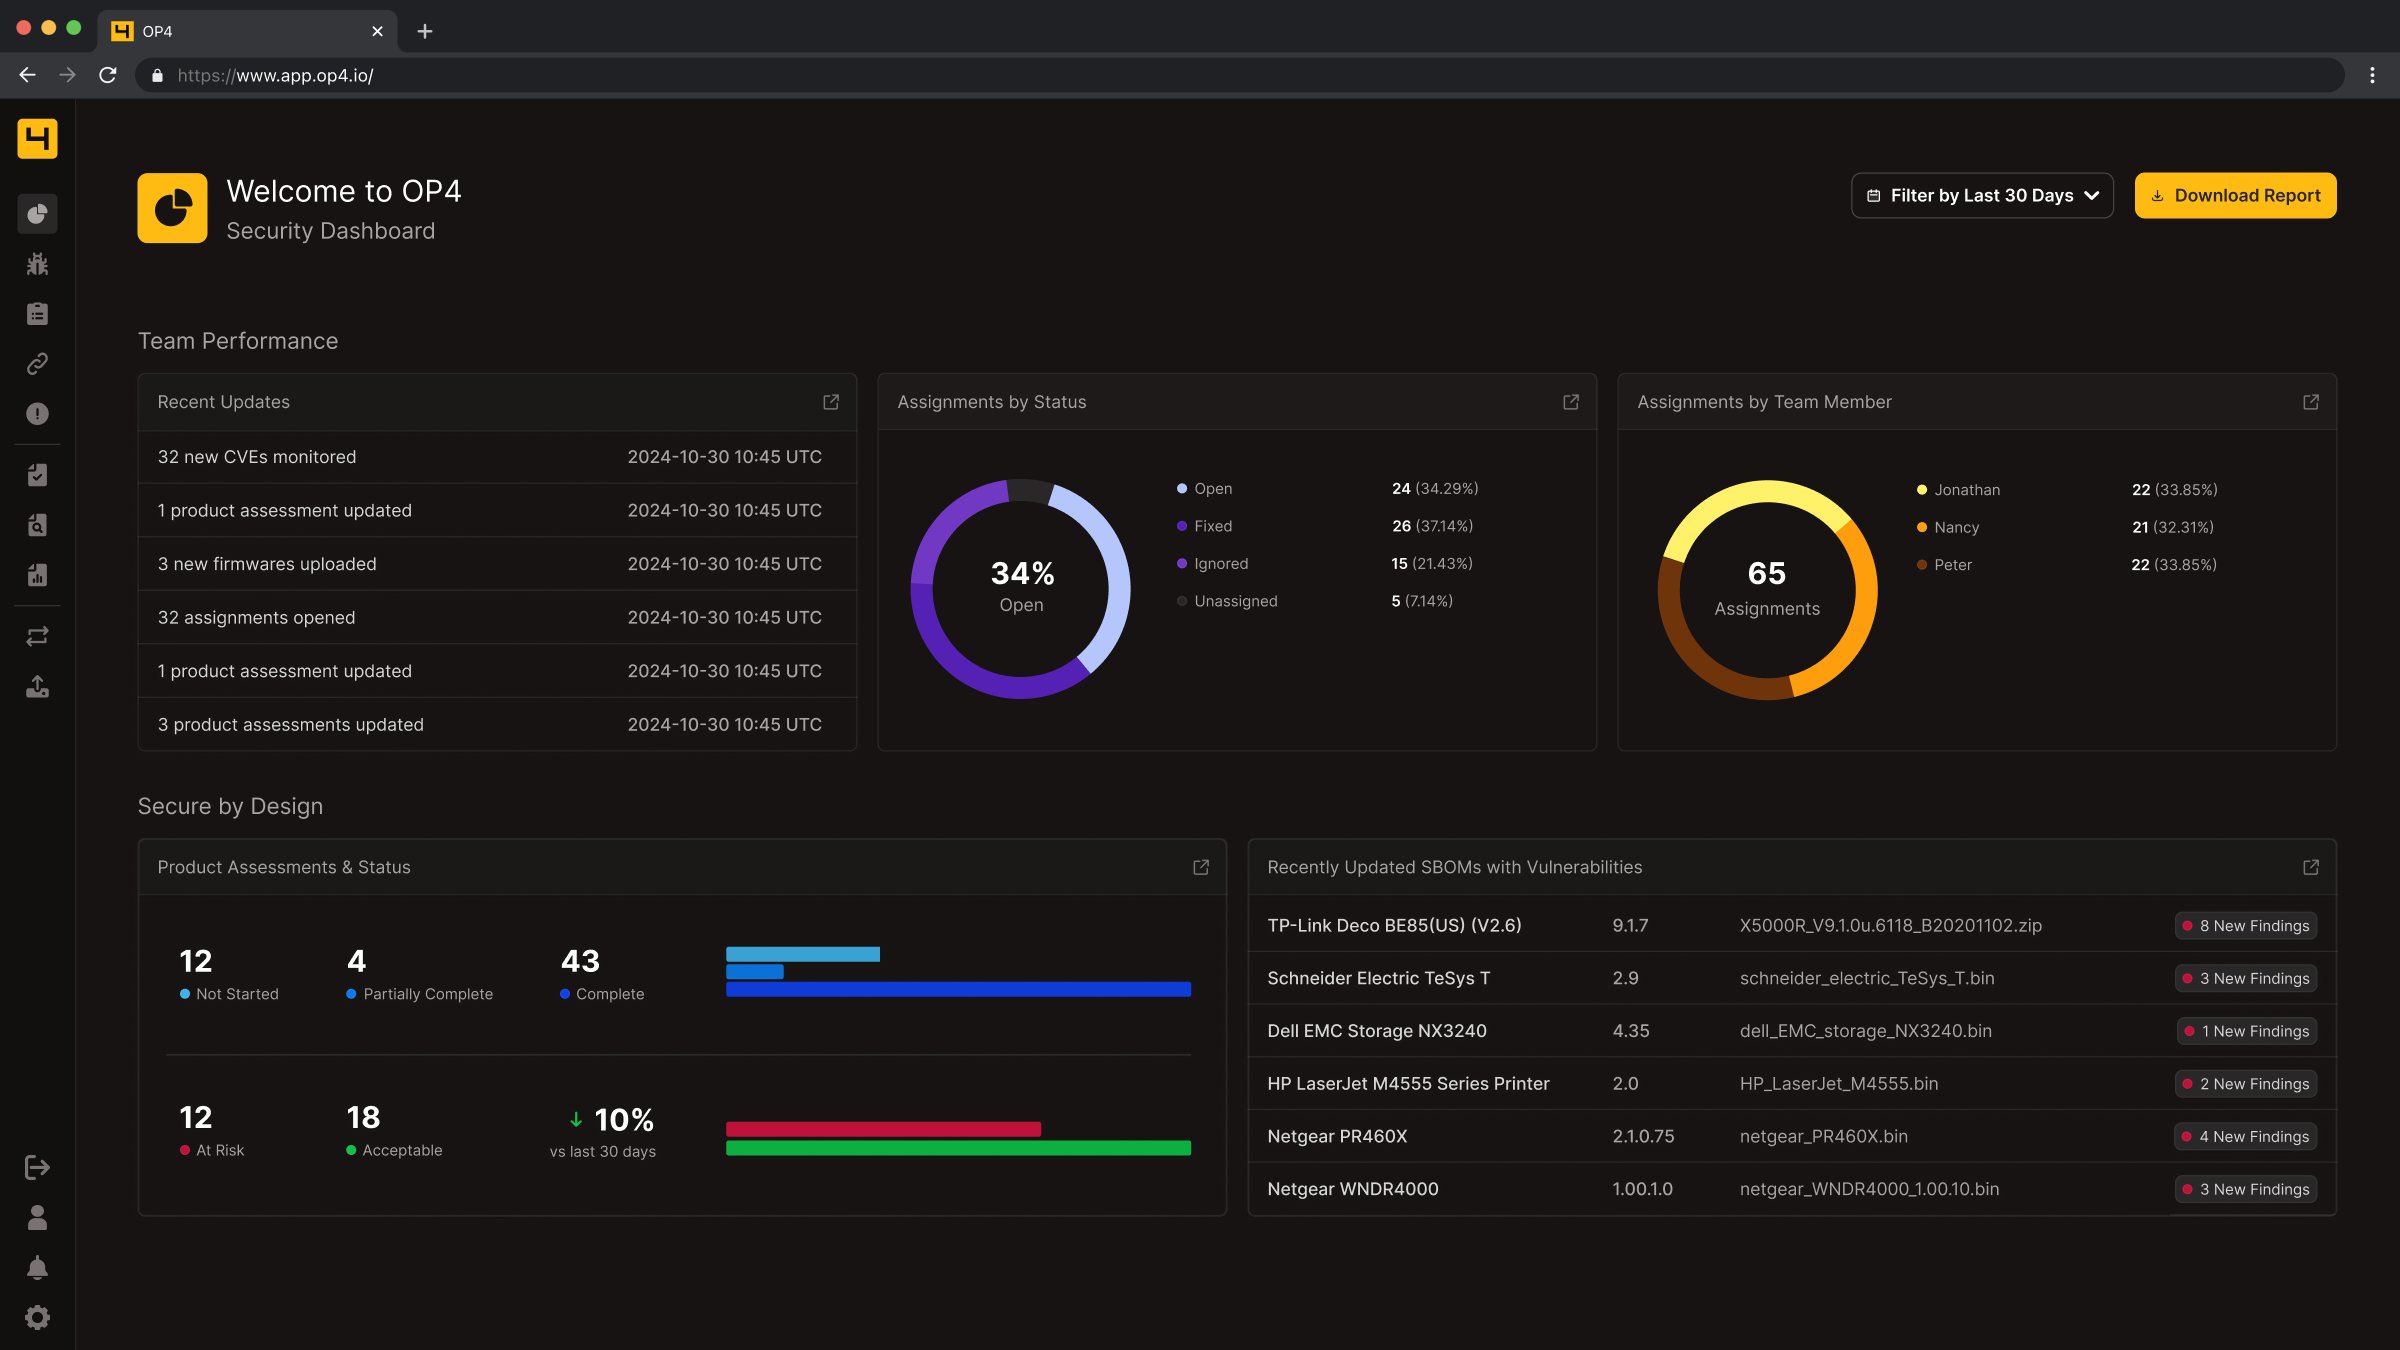The image size is (2400, 1350).
Task: Click the 8 New Findings badge
Action: 2245,926
